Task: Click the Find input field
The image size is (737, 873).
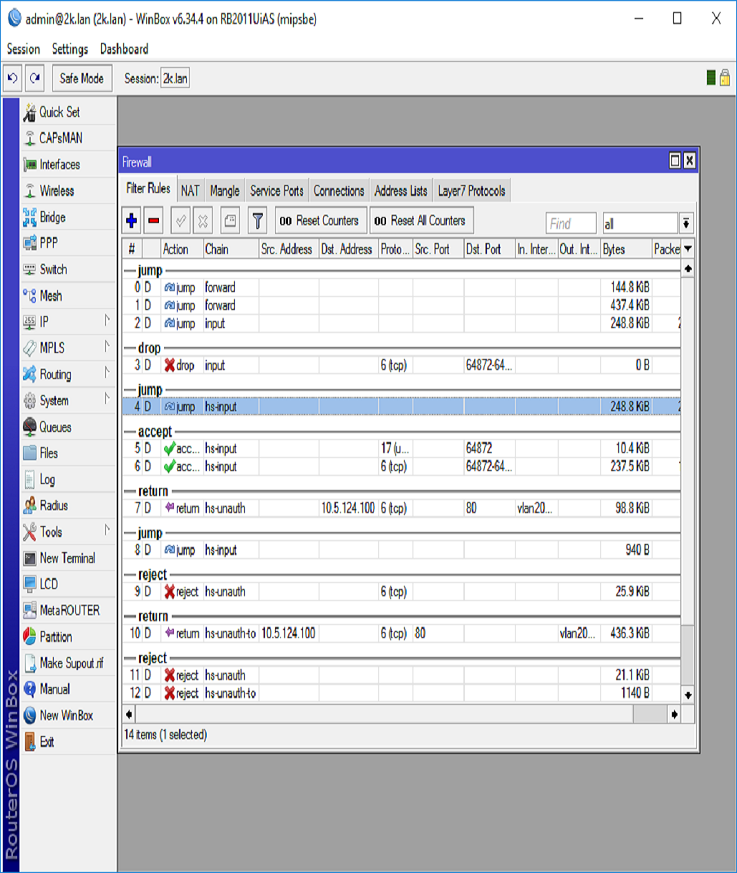Action: tap(570, 224)
